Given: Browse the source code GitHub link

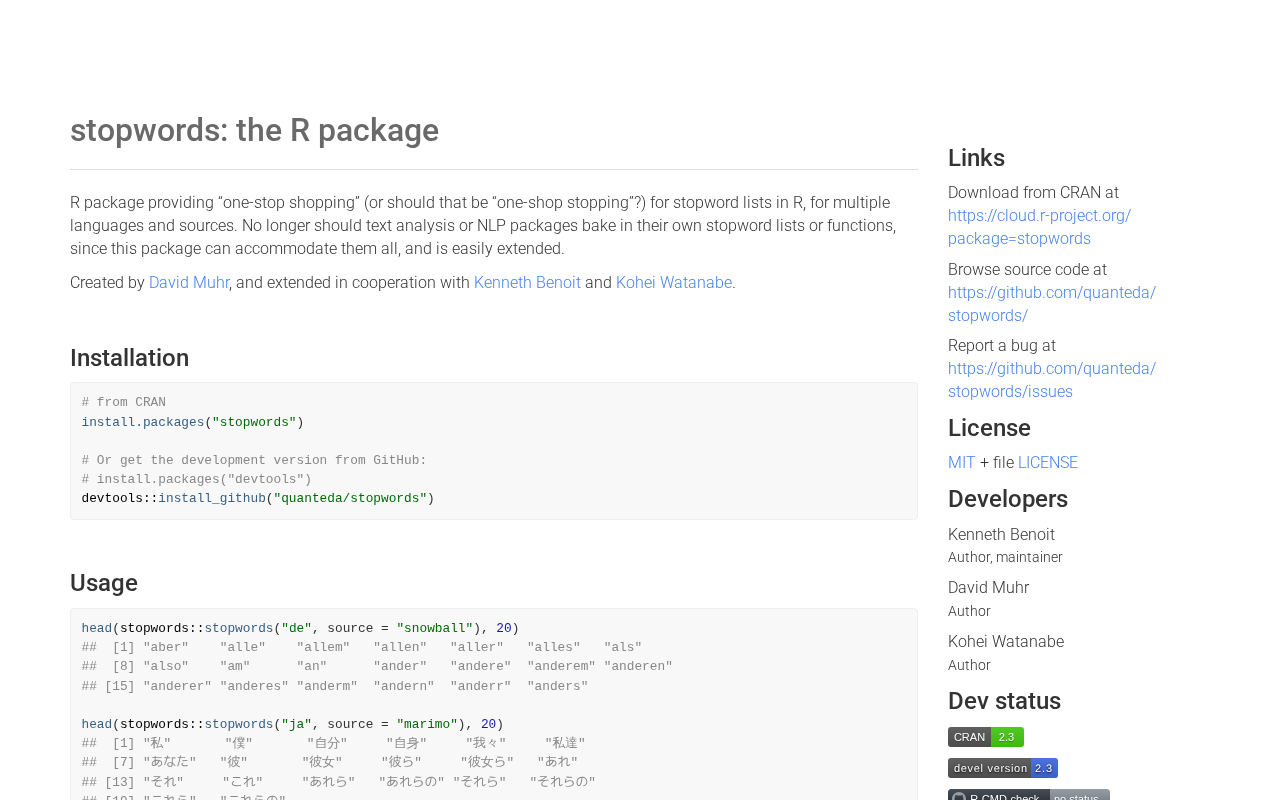Looking at the screenshot, I should point(1051,304).
